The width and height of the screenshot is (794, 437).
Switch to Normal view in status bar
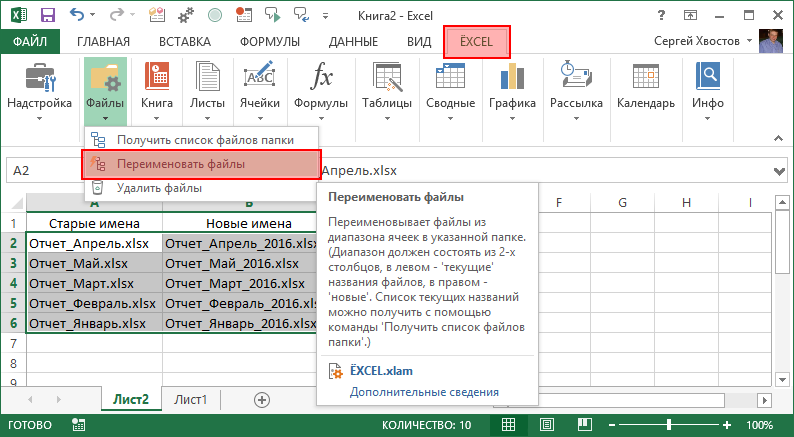click(508, 424)
